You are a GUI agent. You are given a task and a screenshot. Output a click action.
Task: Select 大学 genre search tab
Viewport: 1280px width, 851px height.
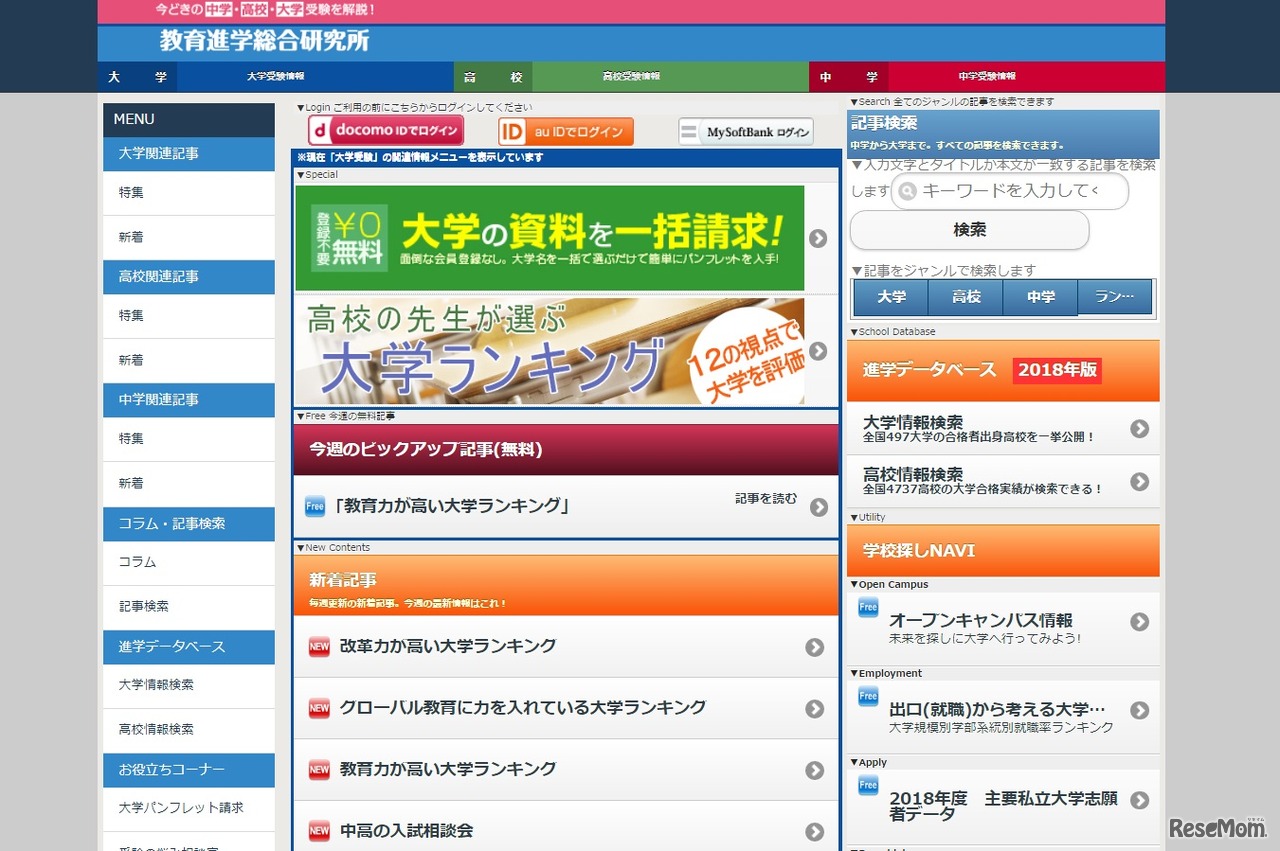coord(891,297)
